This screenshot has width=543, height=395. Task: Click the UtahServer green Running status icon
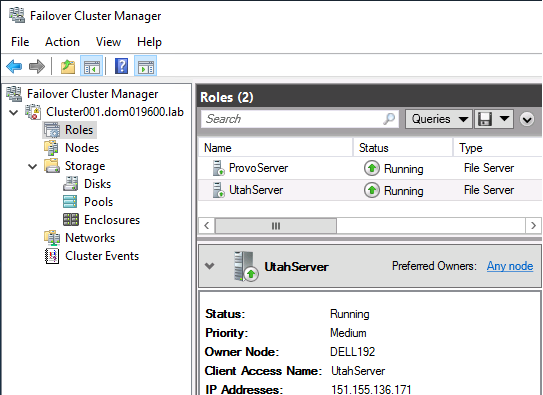pos(372,190)
